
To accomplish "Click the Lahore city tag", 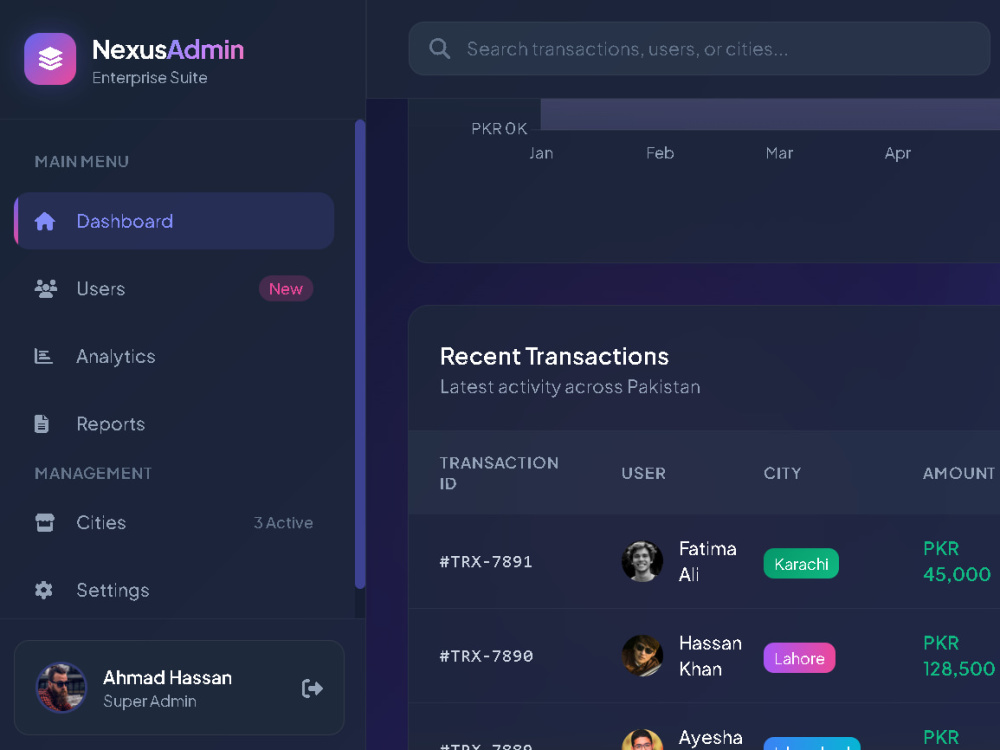I will [x=799, y=658].
